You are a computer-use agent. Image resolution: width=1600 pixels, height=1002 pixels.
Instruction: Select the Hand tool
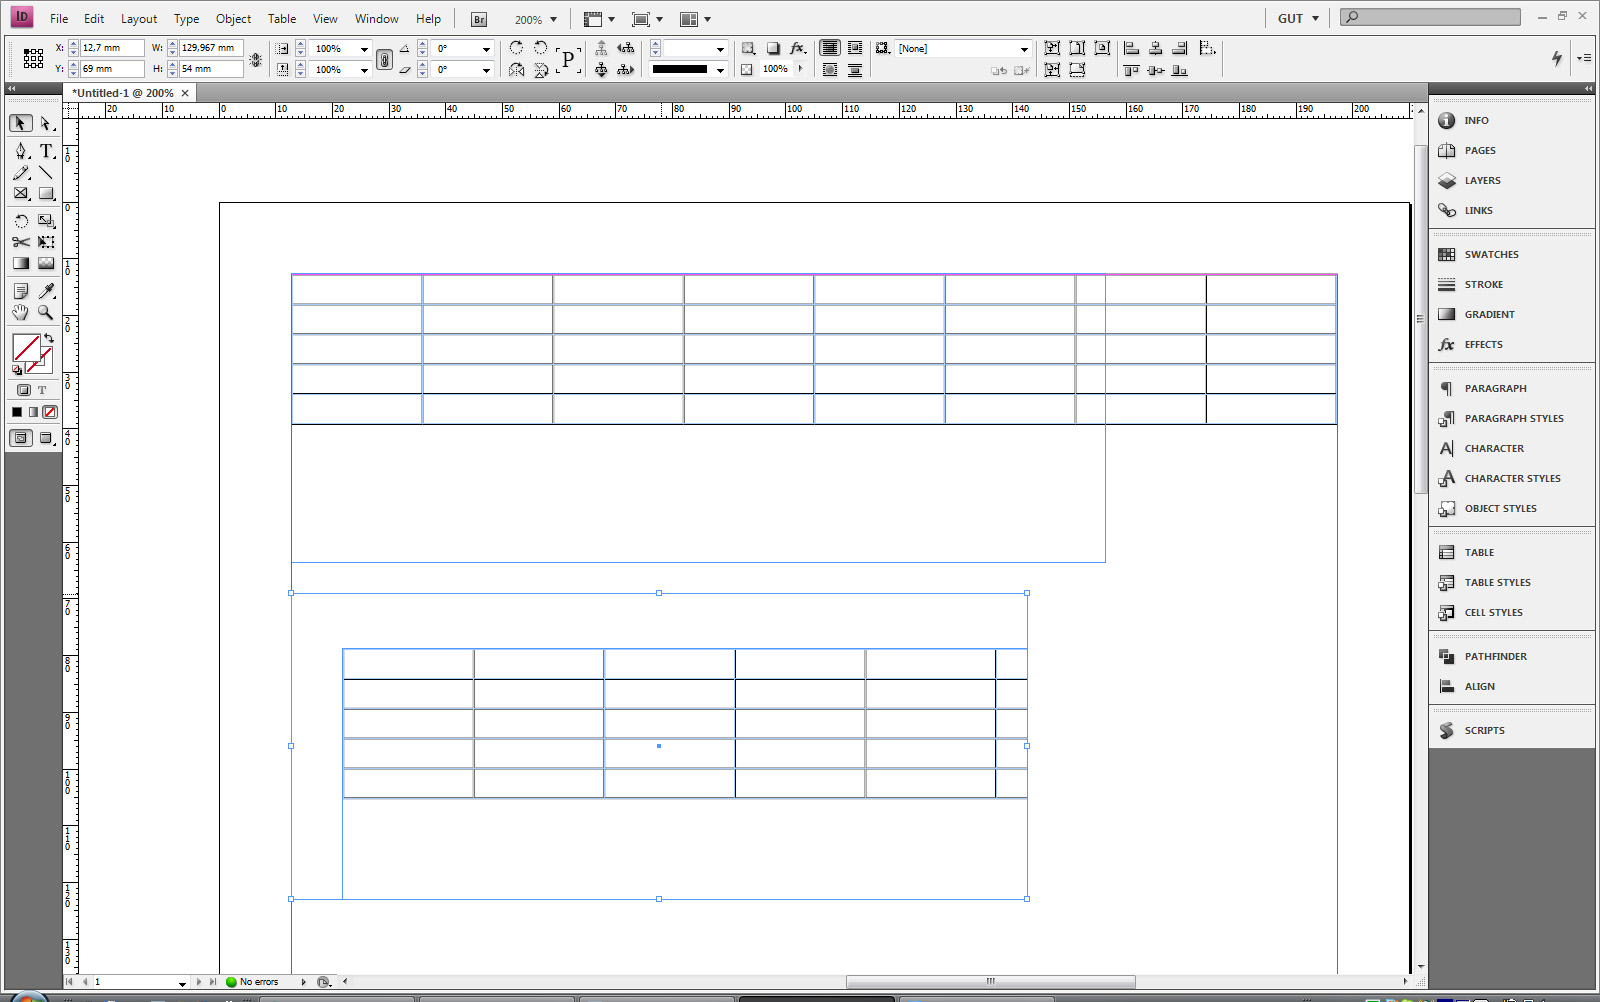[21, 312]
